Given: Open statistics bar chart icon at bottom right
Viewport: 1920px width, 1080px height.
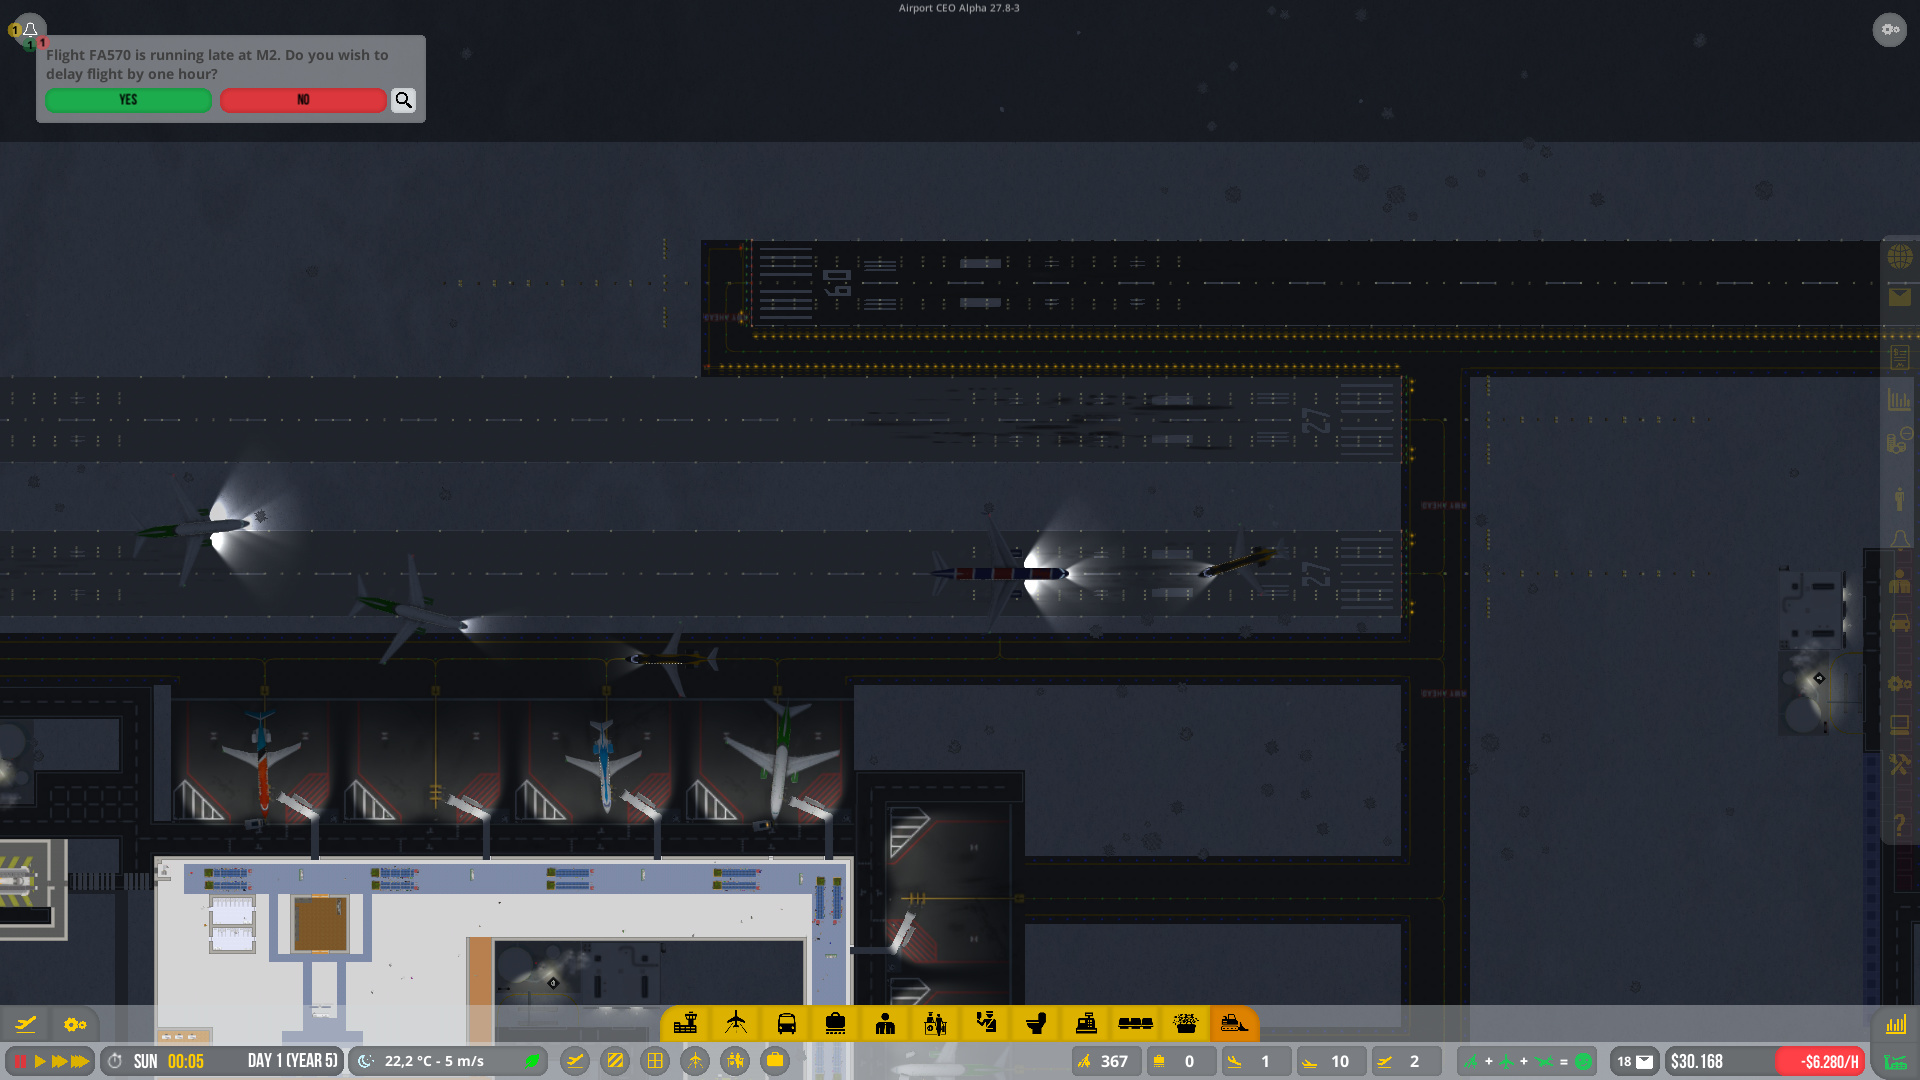Looking at the screenshot, I should [x=1896, y=1024].
